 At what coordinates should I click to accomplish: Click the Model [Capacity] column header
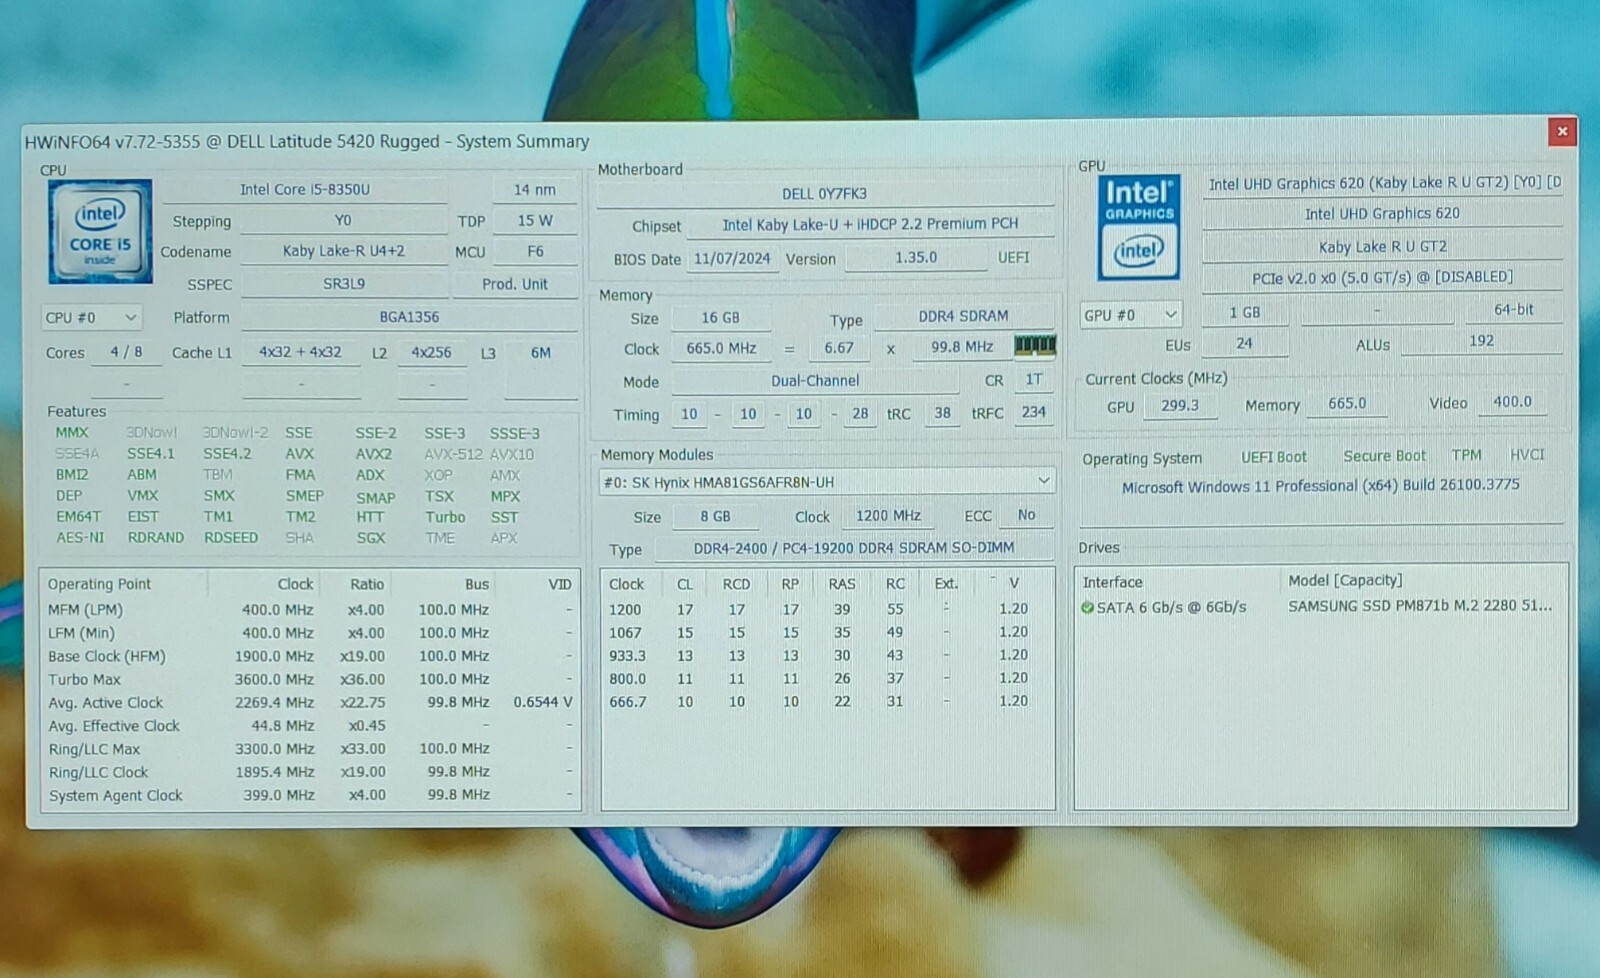pos(1345,580)
